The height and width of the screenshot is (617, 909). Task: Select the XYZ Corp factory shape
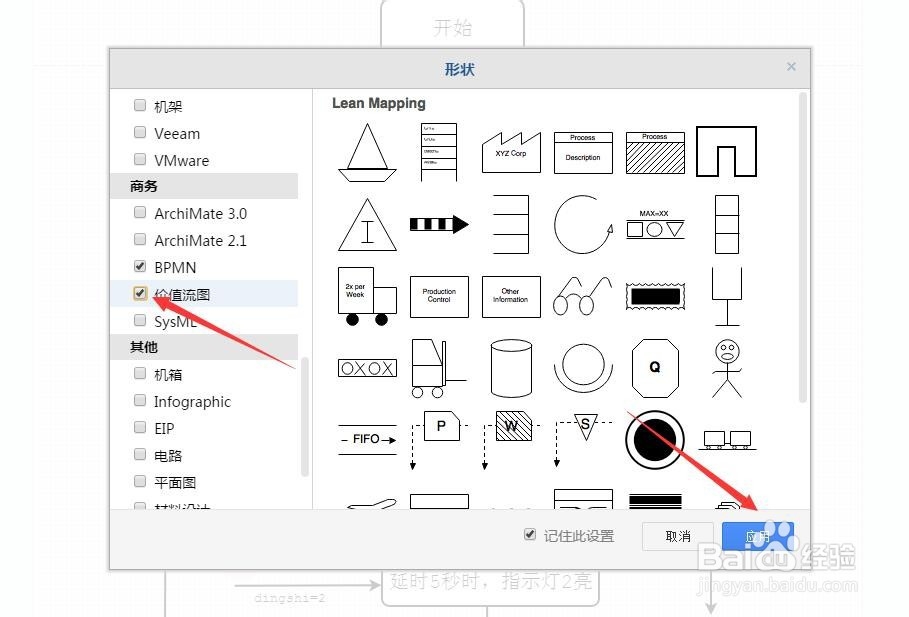[511, 151]
